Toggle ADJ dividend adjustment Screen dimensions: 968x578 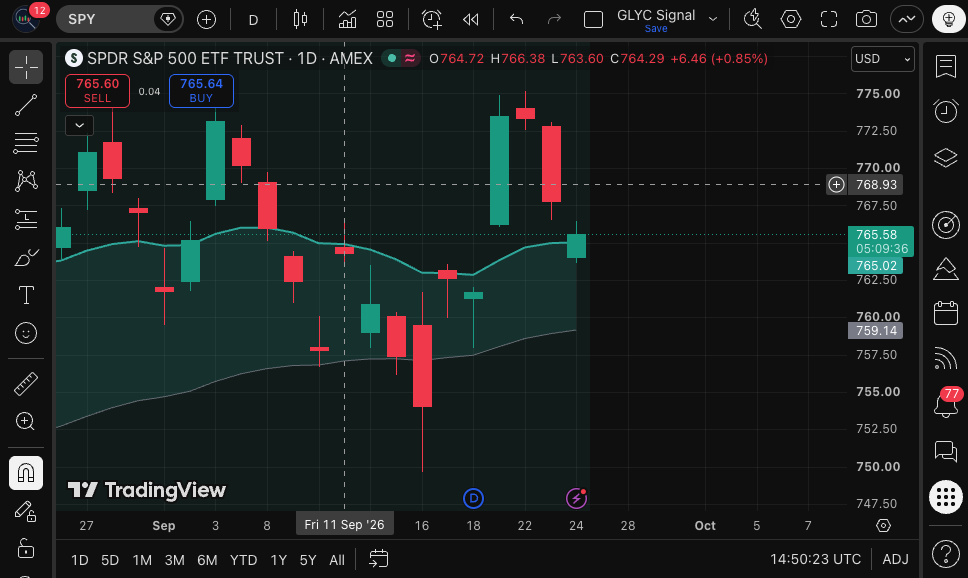point(895,559)
